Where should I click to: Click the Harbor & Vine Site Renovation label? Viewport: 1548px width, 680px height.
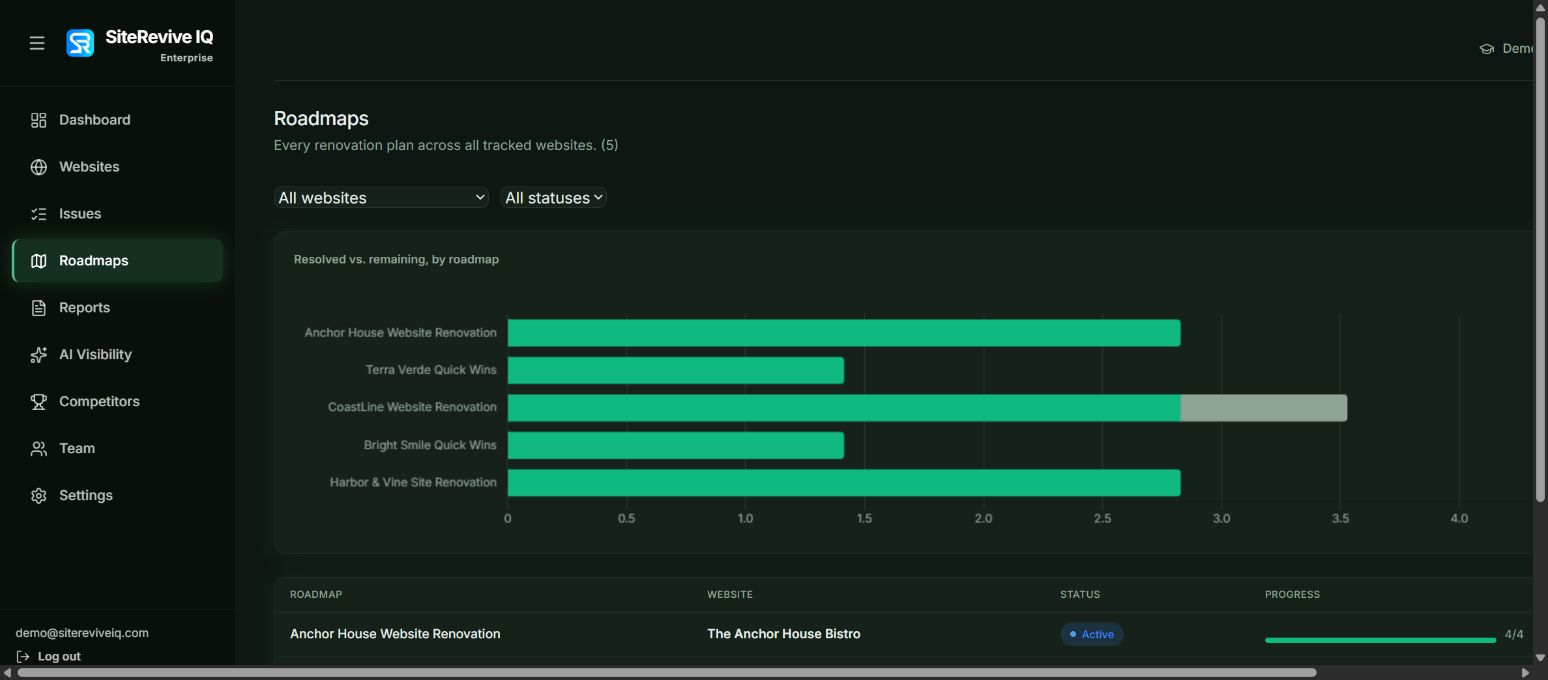[413, 482]
